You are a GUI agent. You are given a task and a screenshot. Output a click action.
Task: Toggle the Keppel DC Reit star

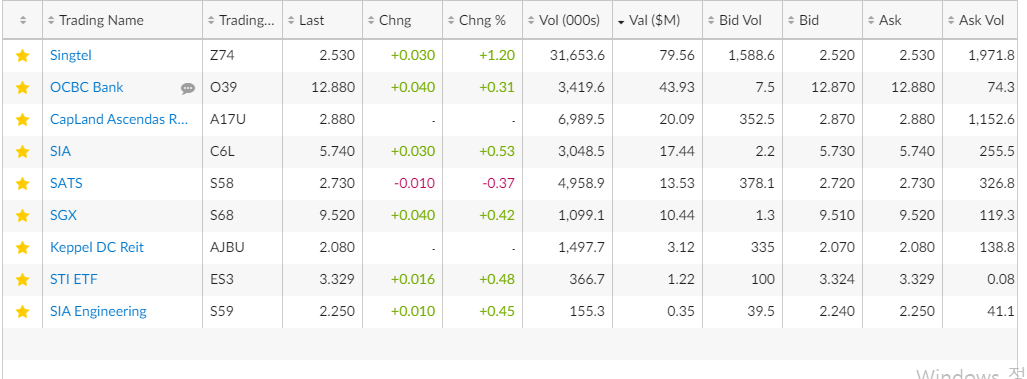click(x=22, y=248)
